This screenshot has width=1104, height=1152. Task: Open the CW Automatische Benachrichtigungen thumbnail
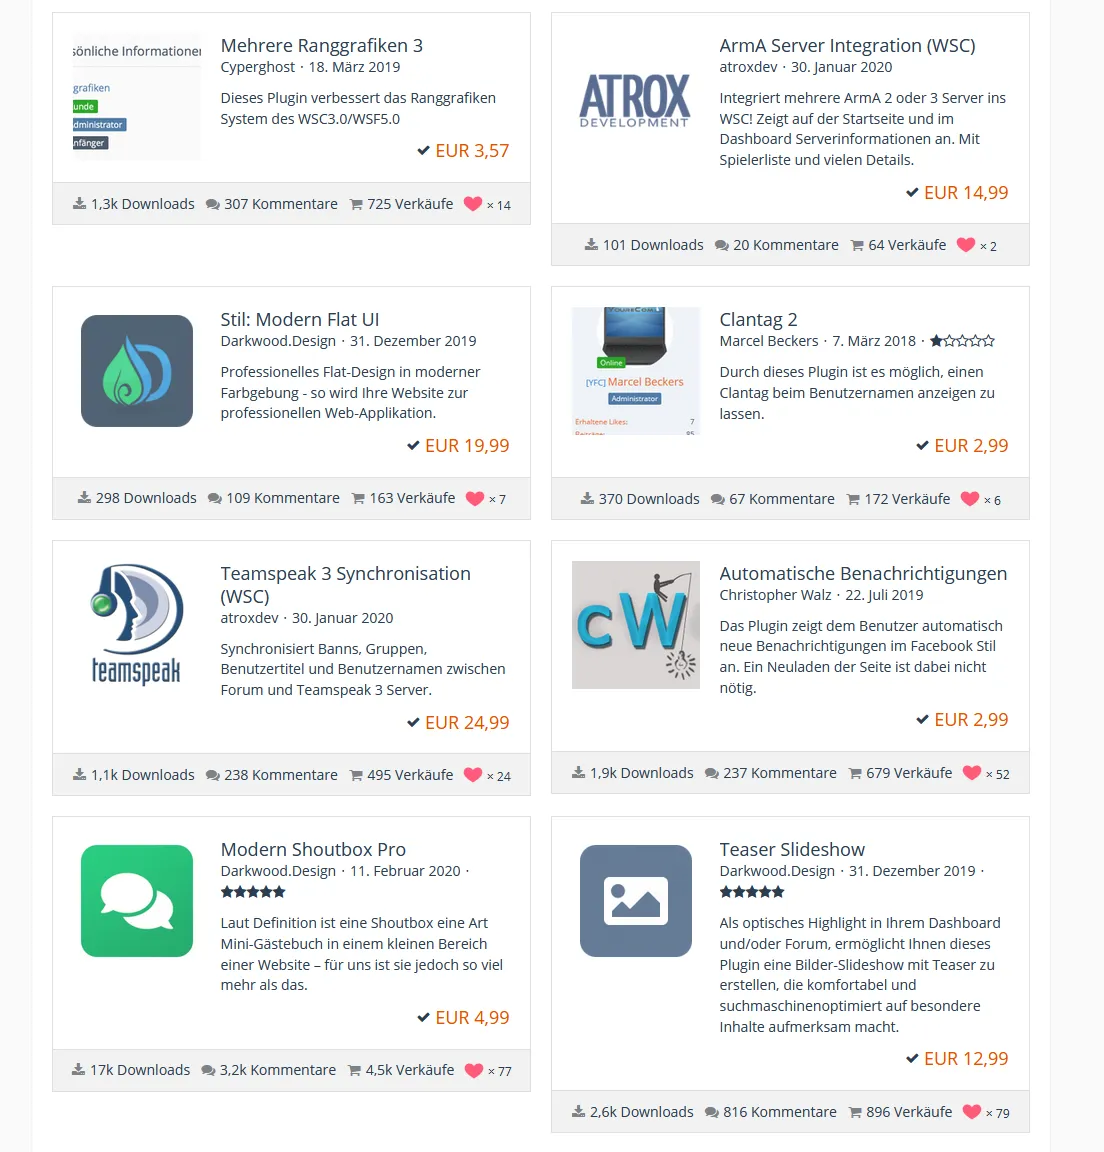coord(635,625)
